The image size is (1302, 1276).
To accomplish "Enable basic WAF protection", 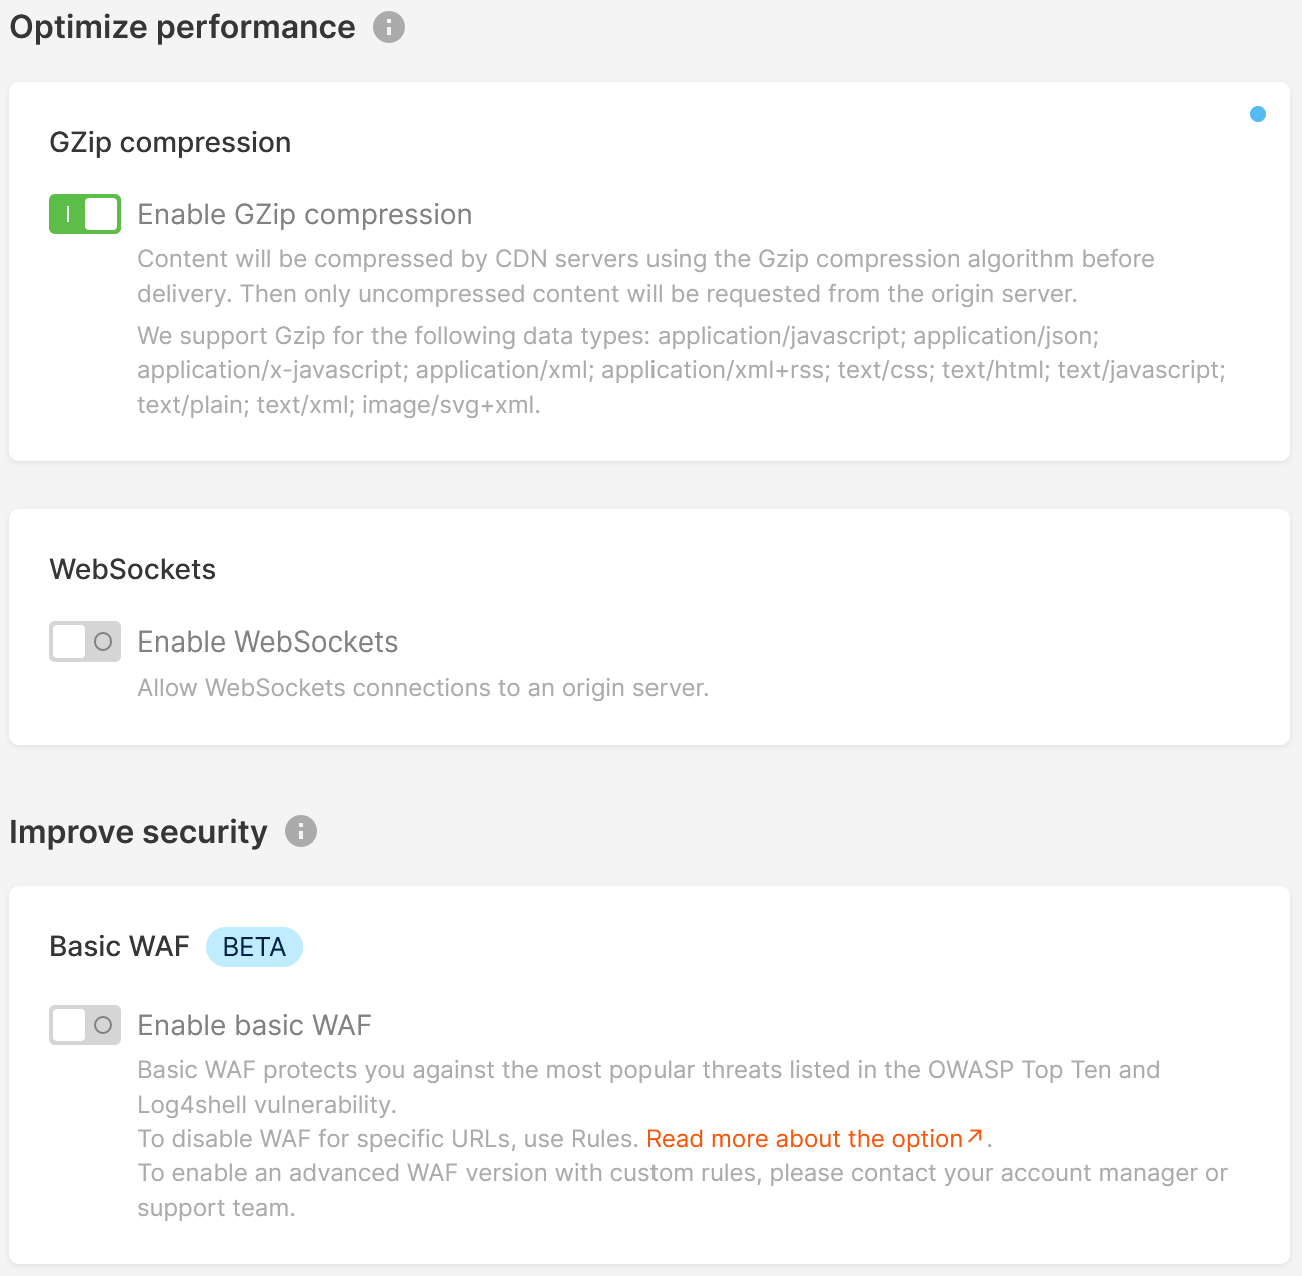I will [x=85, y=1025].
